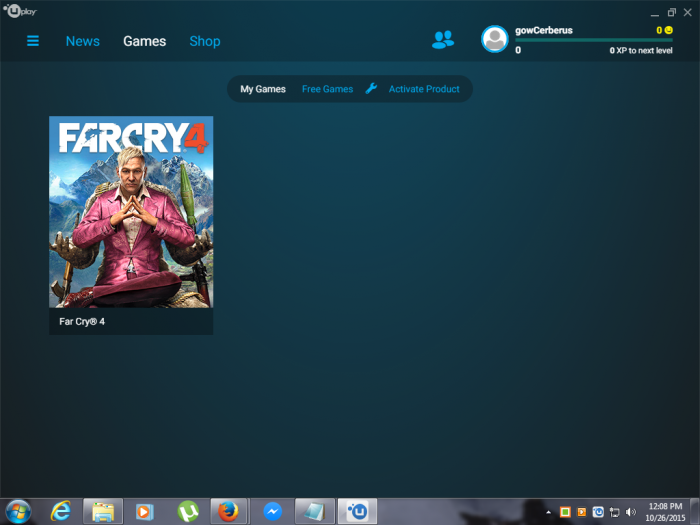Viewport: 700px width, 525px height.
Task: Click the Activate Product link
Action: (x=424, y=89)
